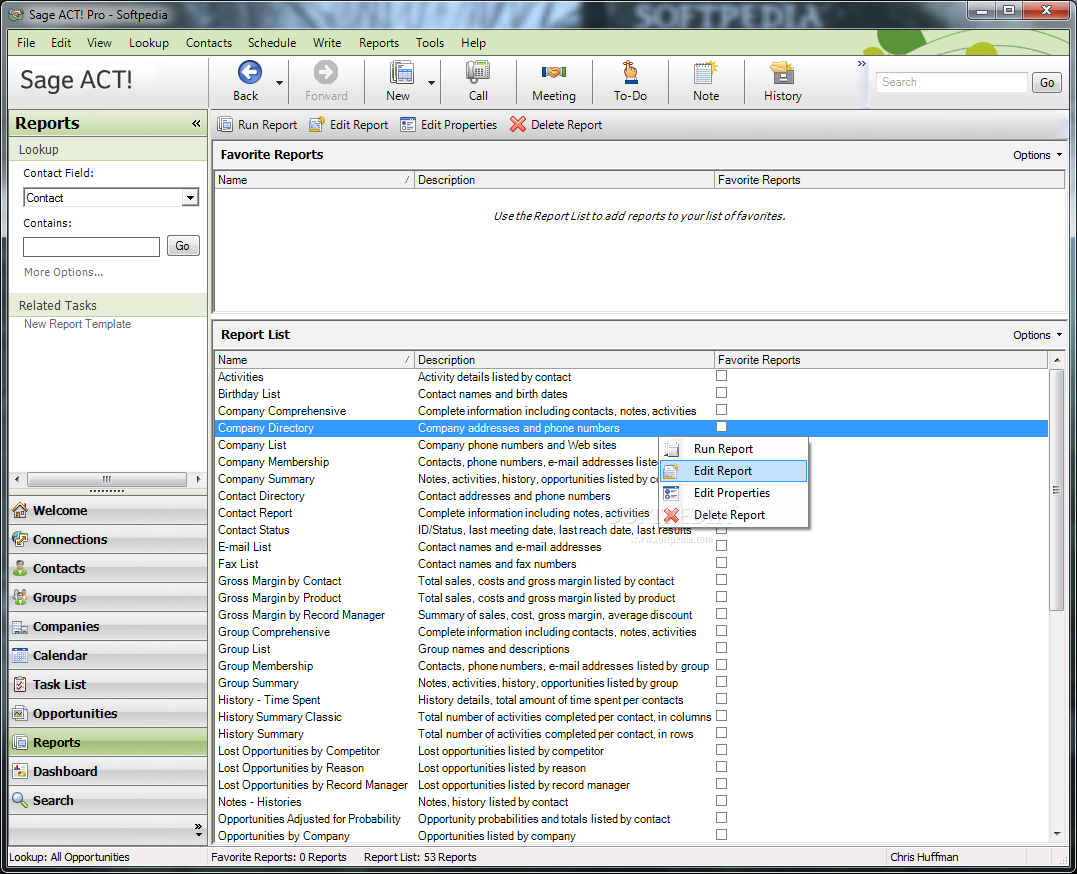This screenshot has height=874, width=1077.
Task: Choose Run Report icon in context menu
Action: click(672, 449)
